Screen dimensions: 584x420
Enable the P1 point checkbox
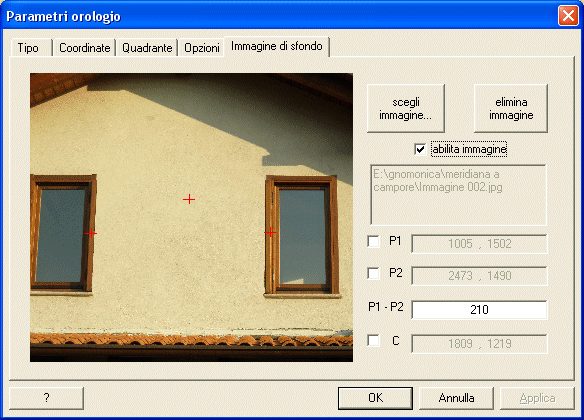click(373, 241)
